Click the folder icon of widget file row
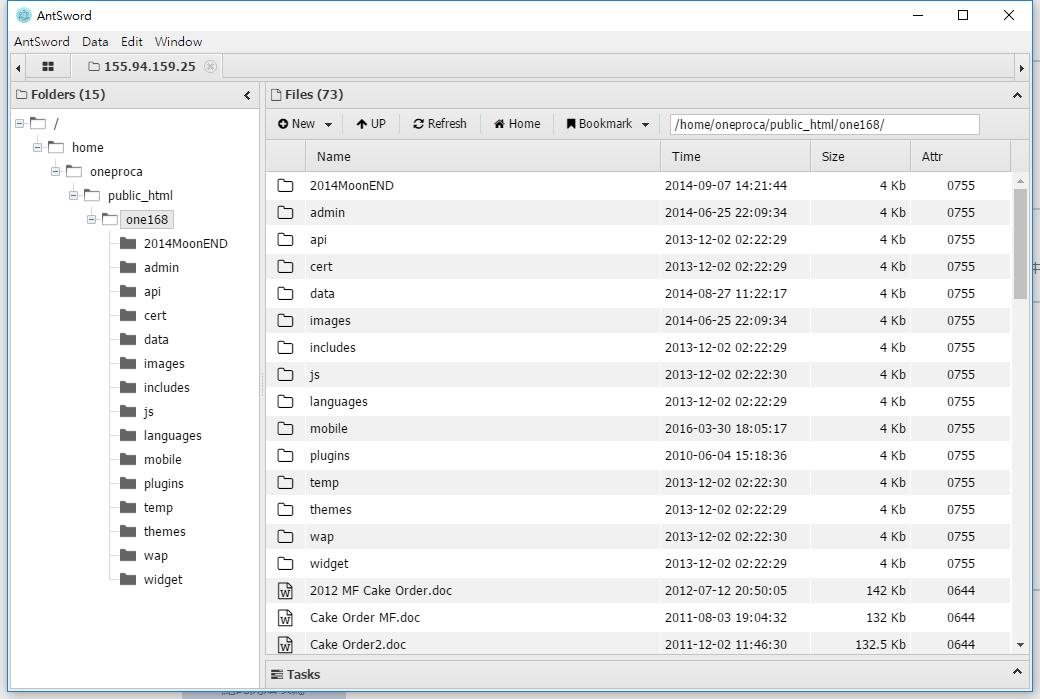The image size is (1040, 699). (285, 564)
